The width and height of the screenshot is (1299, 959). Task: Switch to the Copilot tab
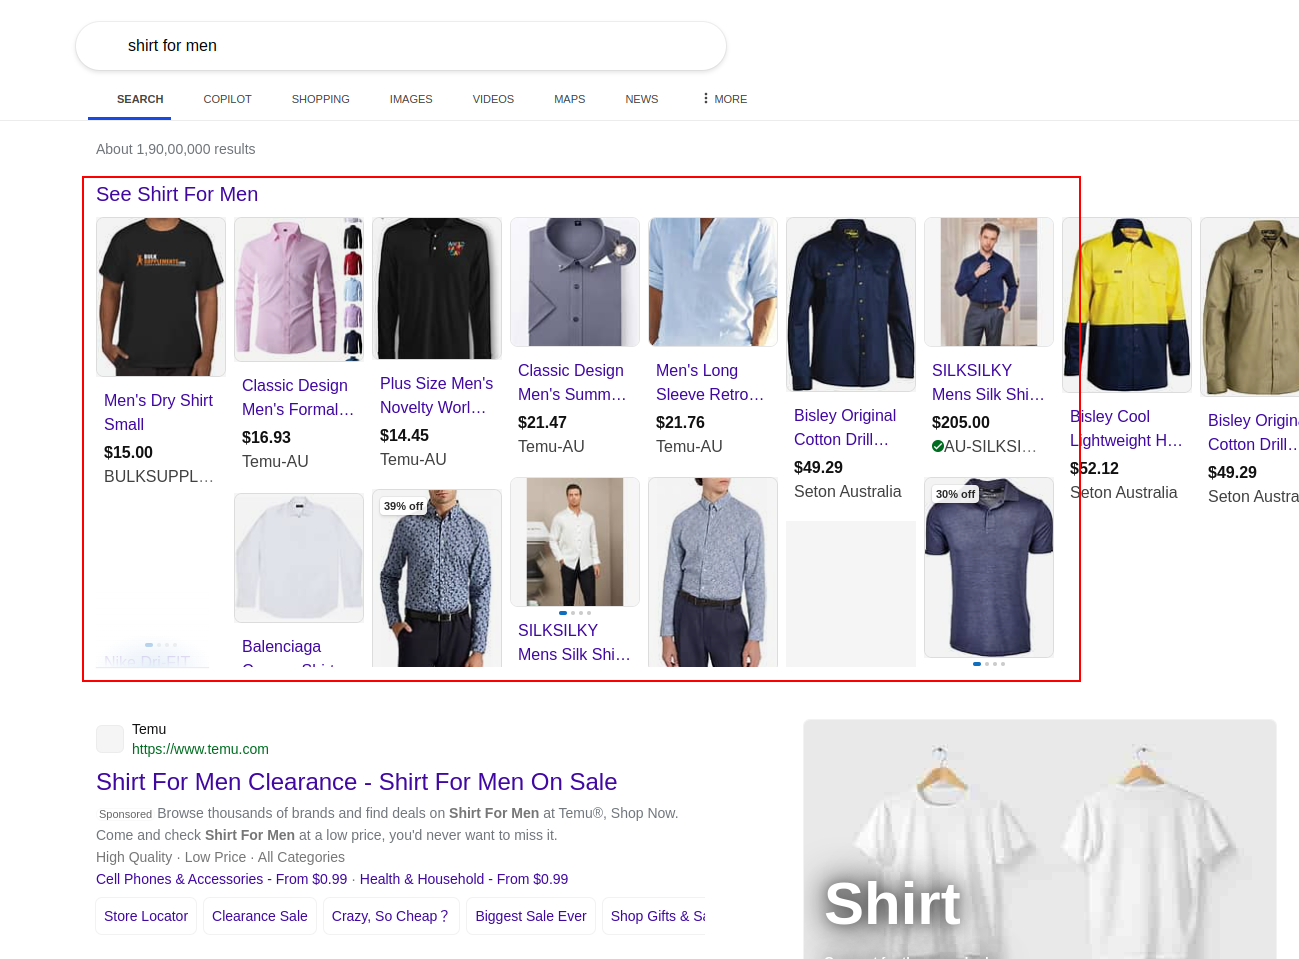[x=227, y=99]
